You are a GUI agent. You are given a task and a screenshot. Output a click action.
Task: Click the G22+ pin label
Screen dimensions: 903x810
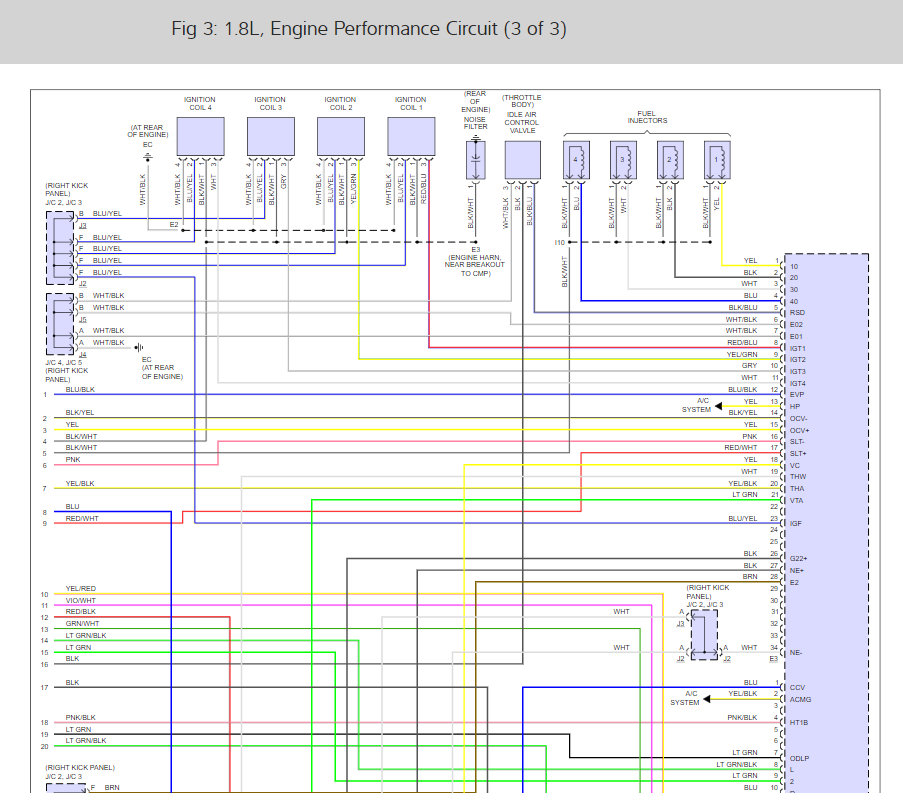click(798, 558)
